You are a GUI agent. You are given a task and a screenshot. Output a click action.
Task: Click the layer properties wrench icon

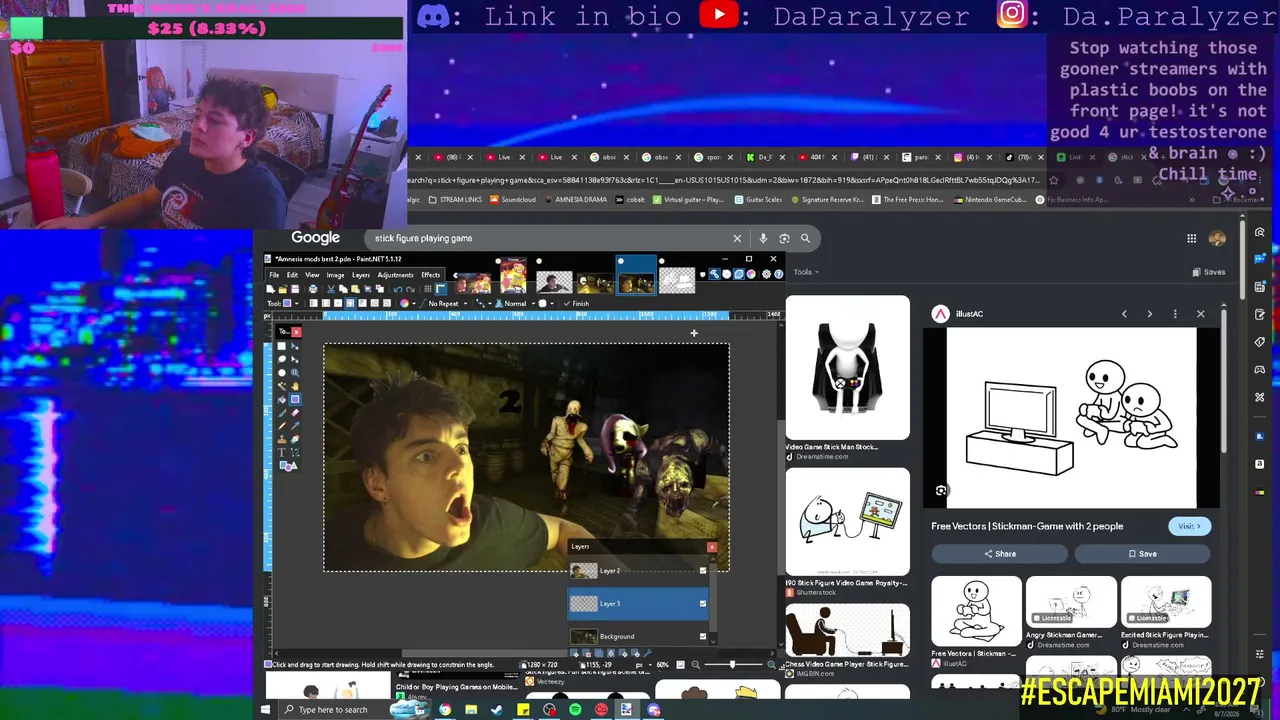tap(648, 654)
